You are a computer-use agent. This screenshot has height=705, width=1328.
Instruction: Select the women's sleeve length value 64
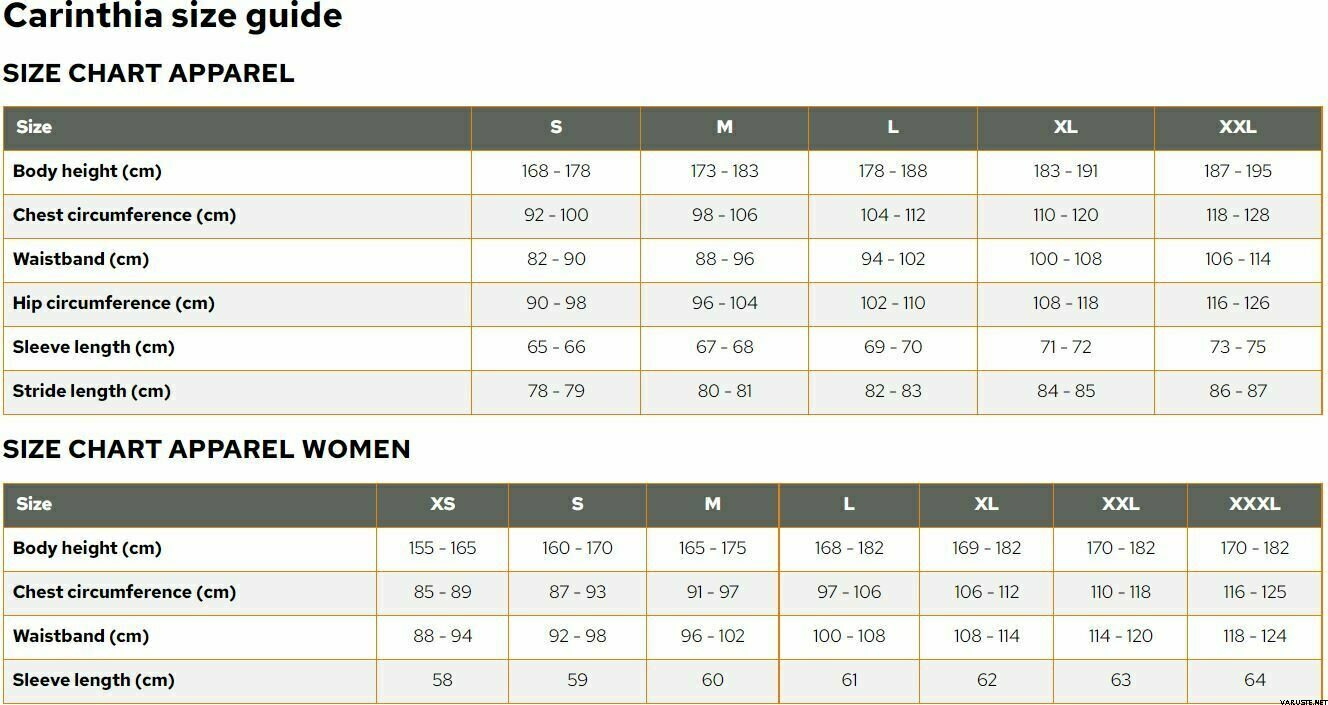(x=1254, y=680)
